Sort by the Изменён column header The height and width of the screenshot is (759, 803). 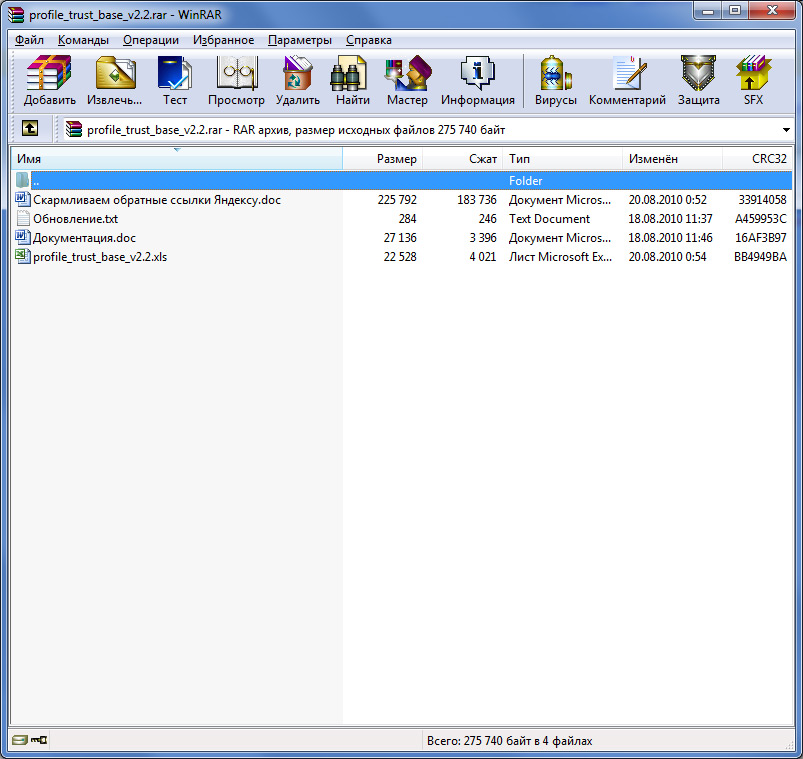pyautogui.click(x=672, y=159)
